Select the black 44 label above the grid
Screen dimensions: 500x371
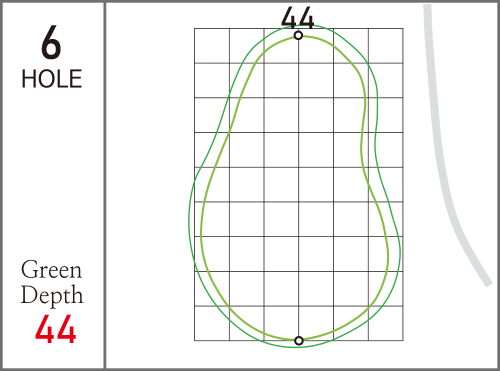coord(297,19)
